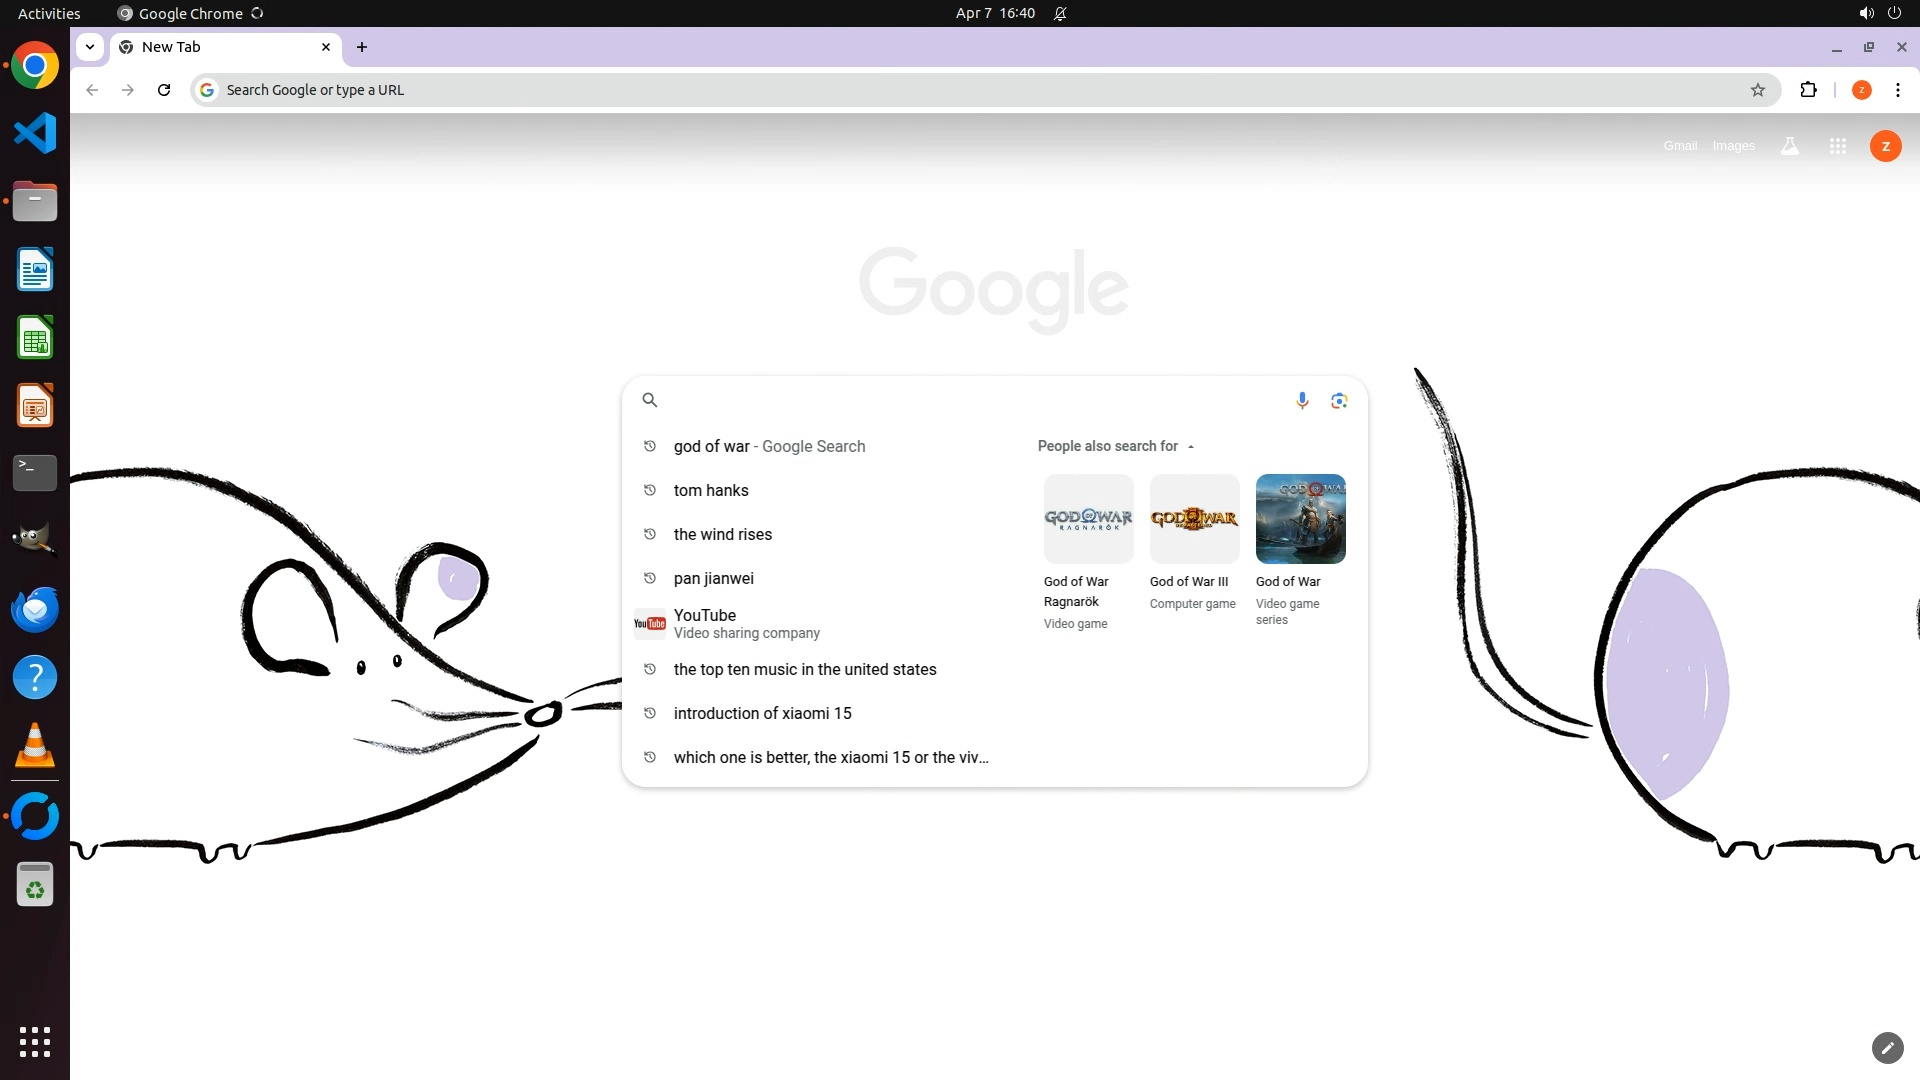Open Chrome three-dot menu

click(x=1897, y=90)
